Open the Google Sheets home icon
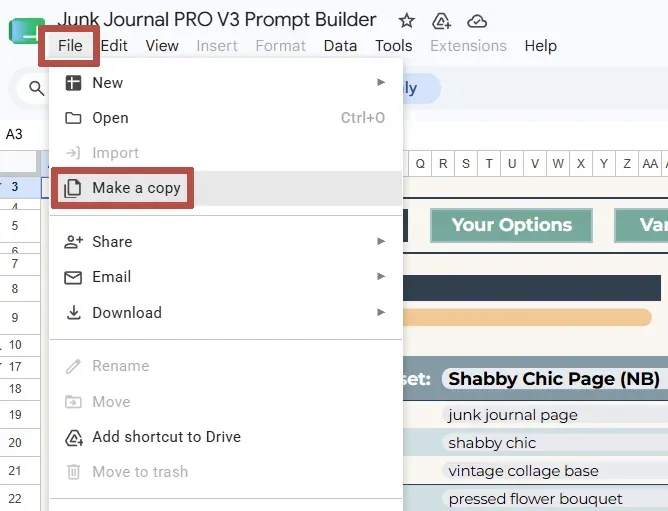 tap(26, 31)
